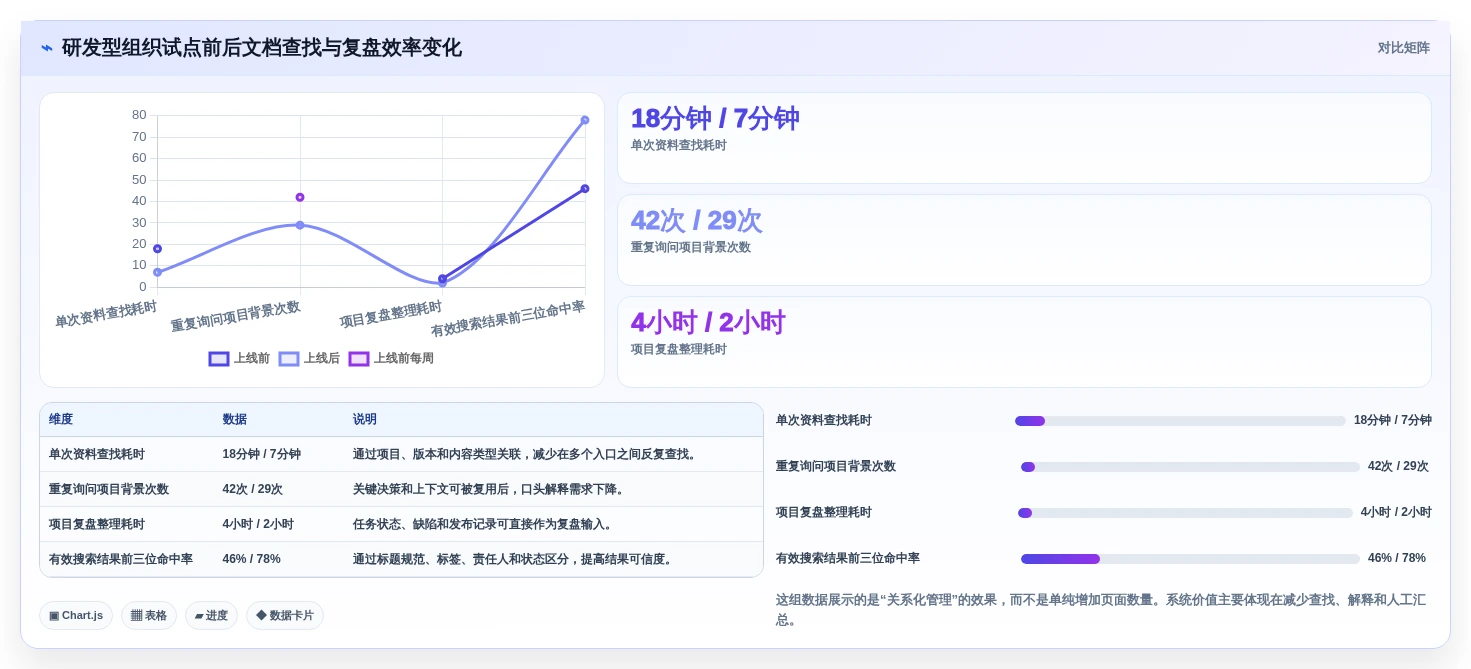Click the chart axis label 重复询问项目背景次数
1471x669 pixels.
click(235, 316)
